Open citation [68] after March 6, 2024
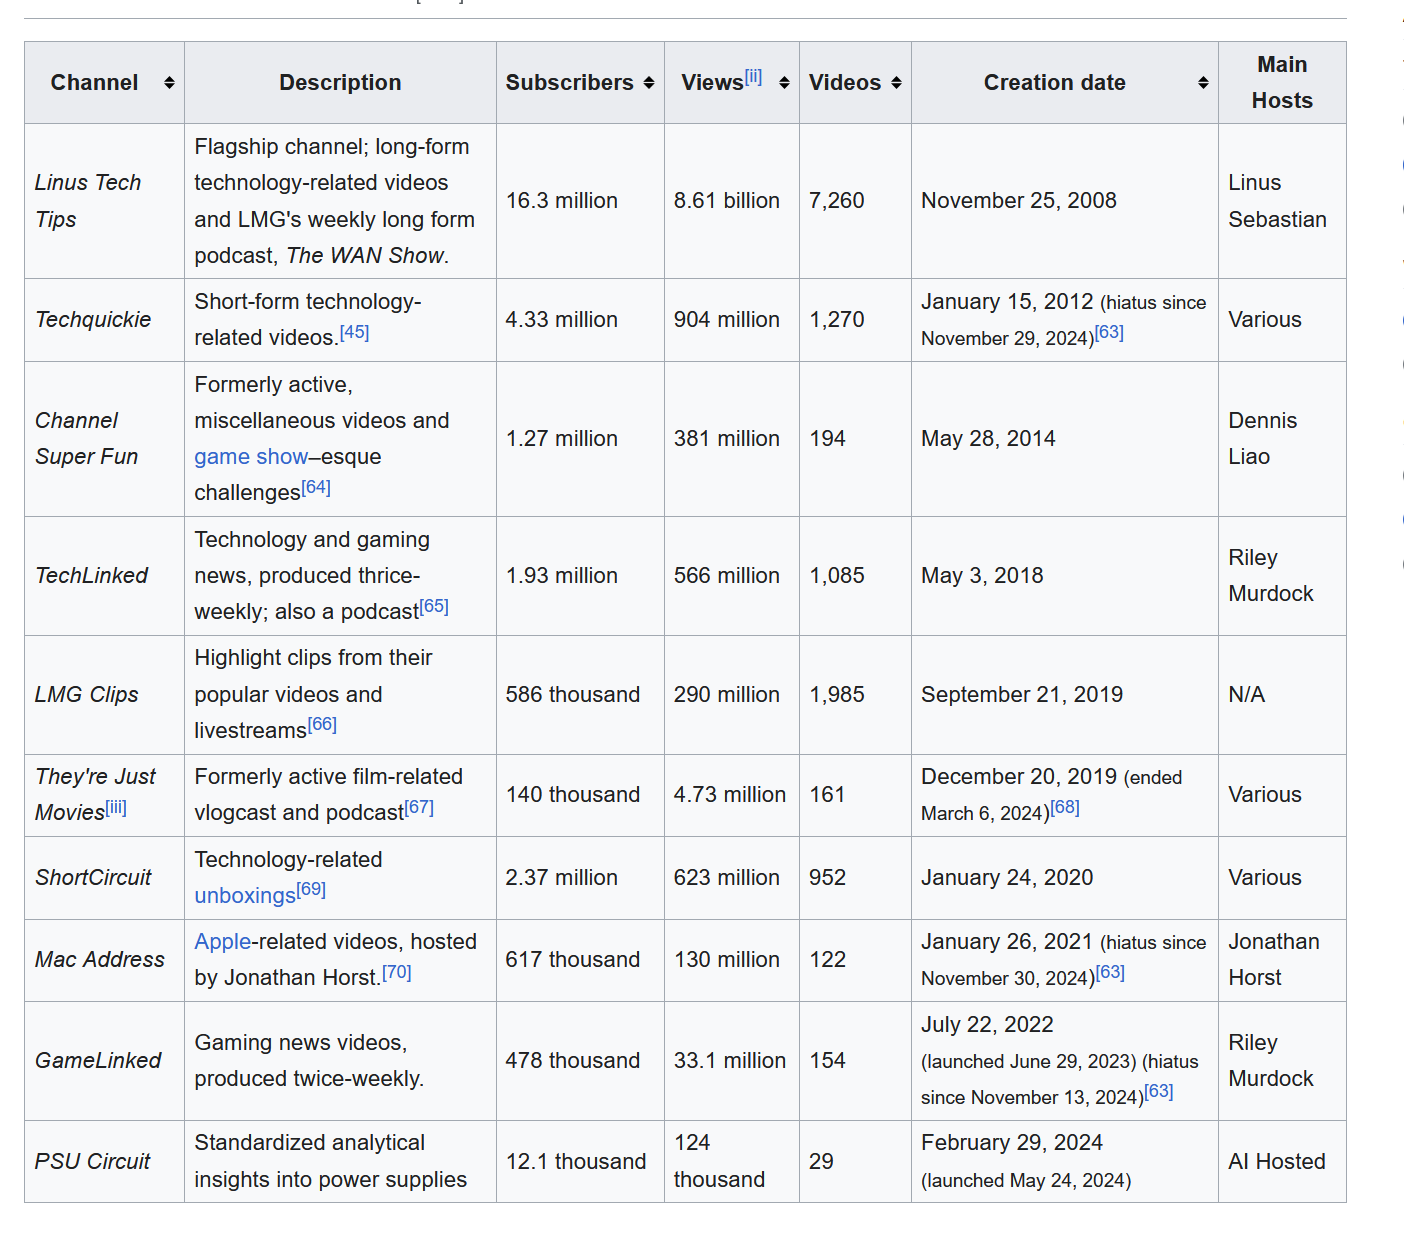 tap(1065, 807)
